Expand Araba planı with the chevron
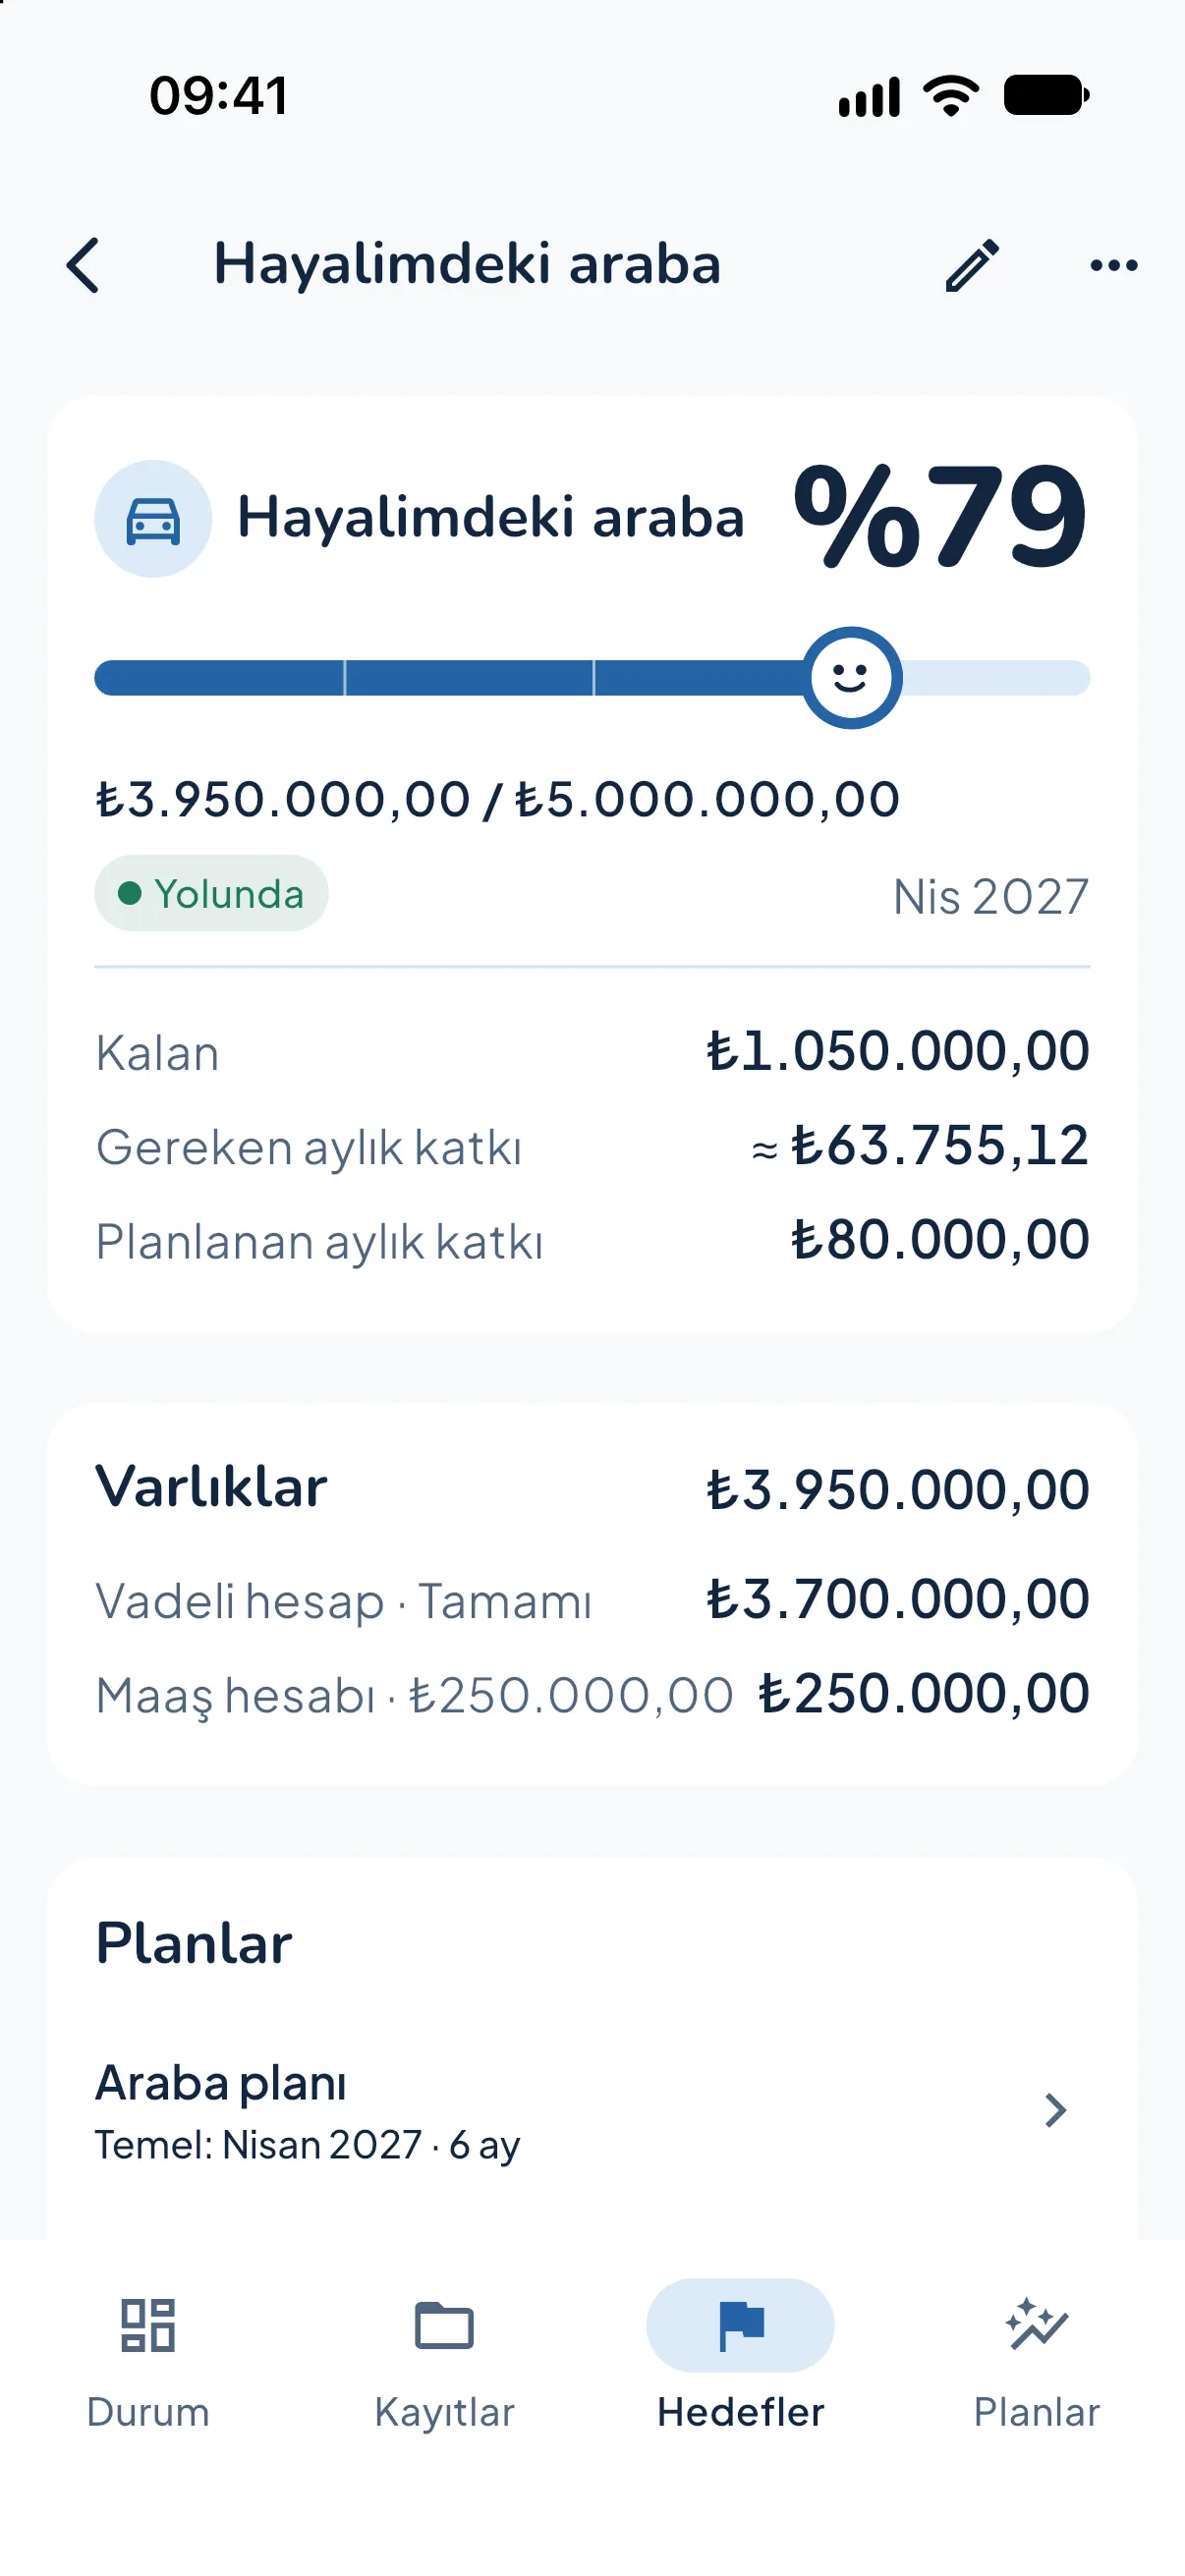1185x2576 pixels. tap(1055, 2110)
